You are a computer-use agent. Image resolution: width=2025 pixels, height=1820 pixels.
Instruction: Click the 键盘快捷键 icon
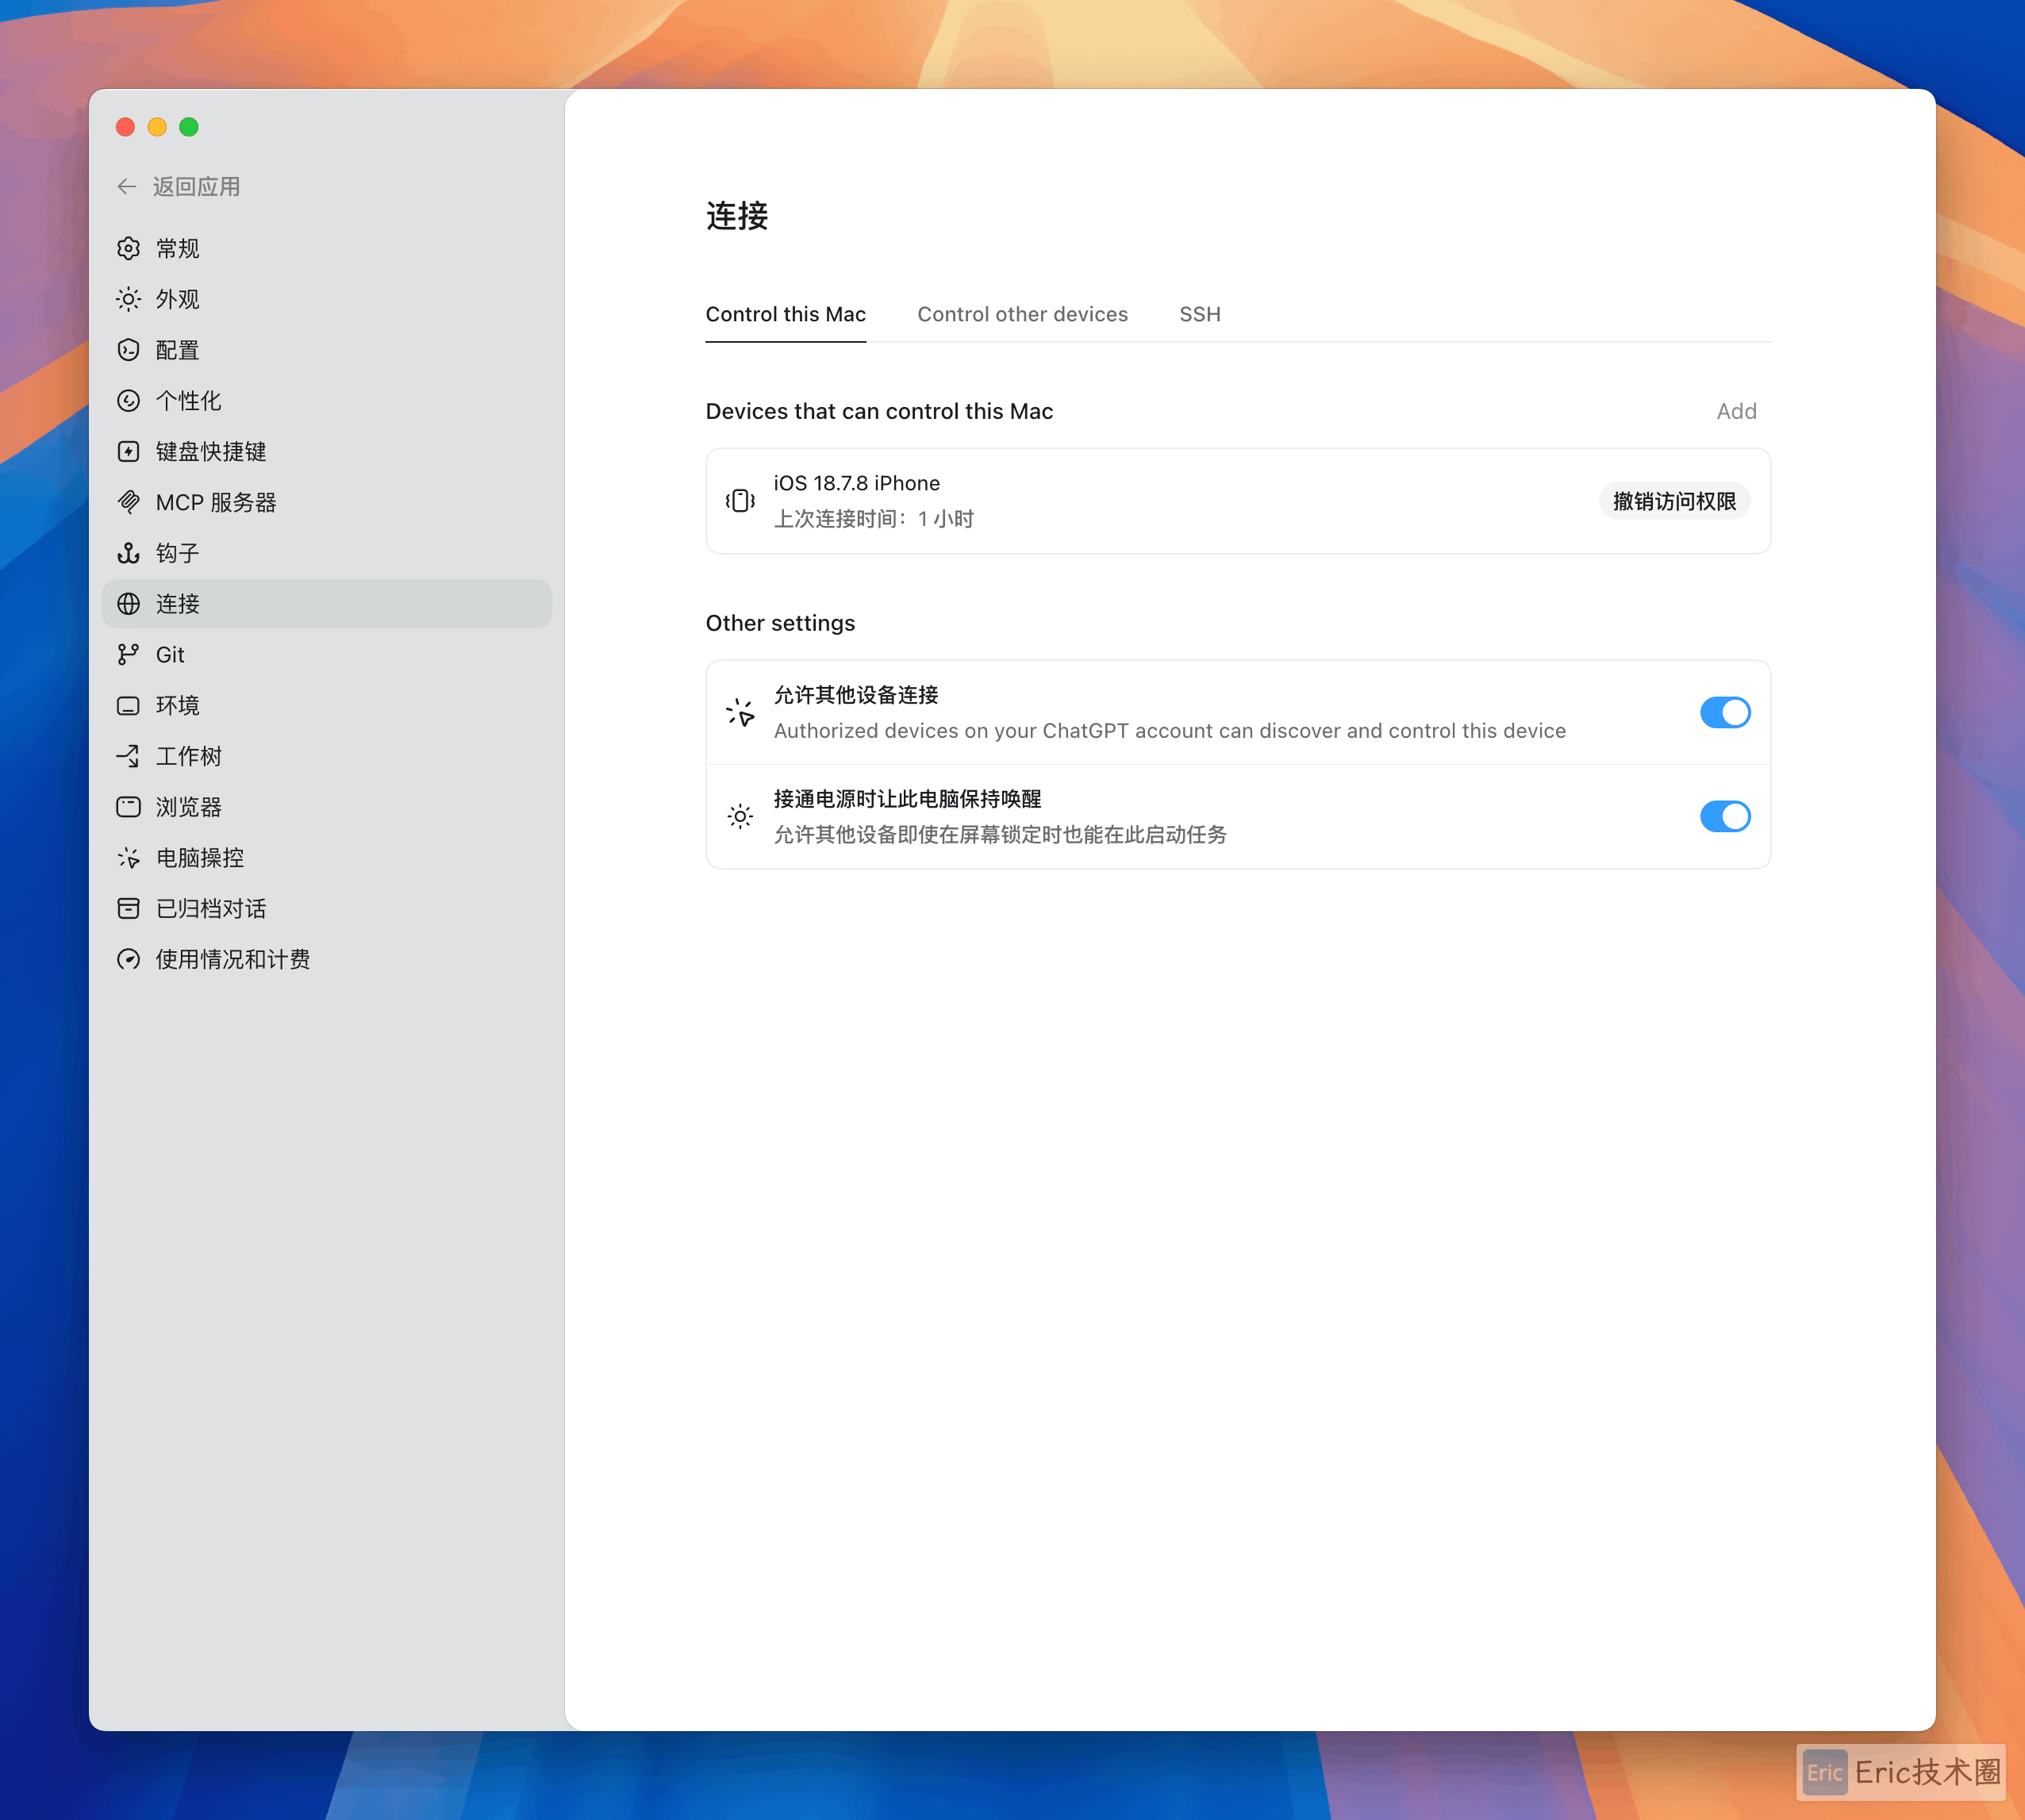click(x=128, y=452)
